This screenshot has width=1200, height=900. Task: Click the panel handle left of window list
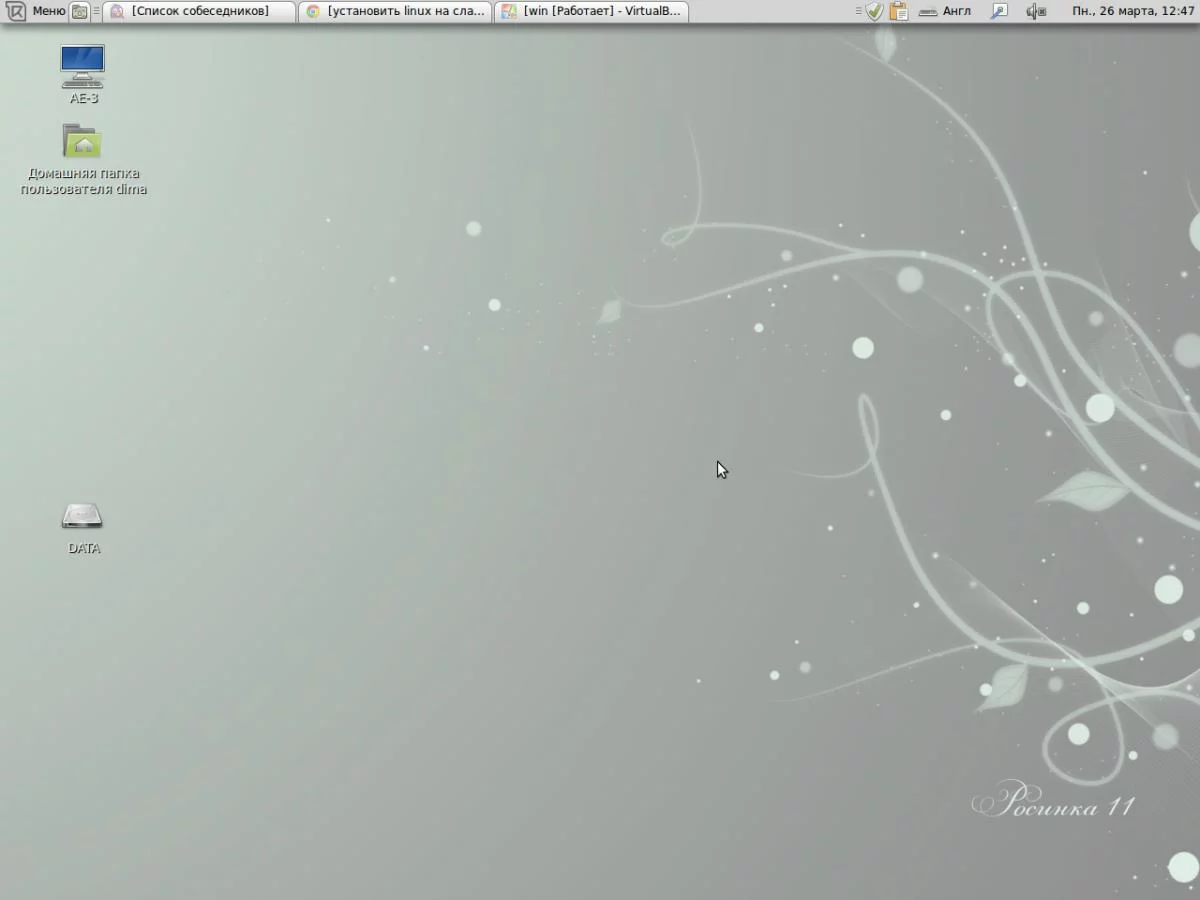click(x=96, y=11)
